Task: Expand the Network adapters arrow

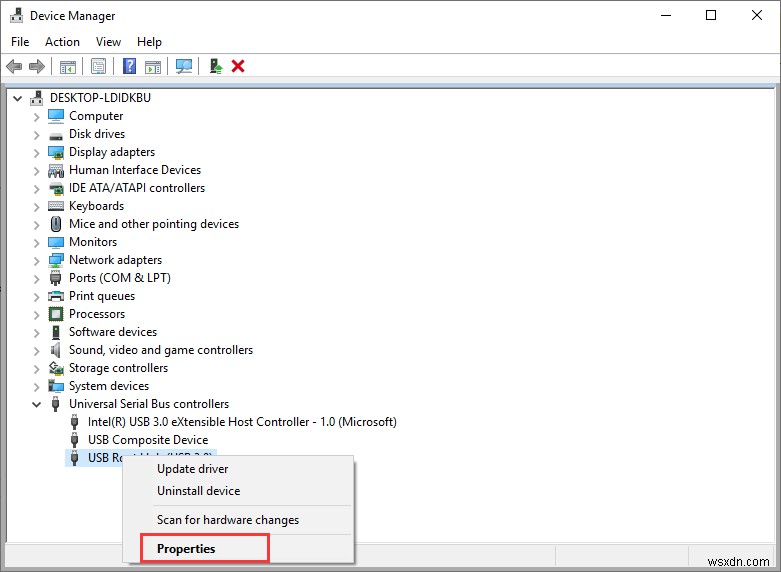Action: 36,261
